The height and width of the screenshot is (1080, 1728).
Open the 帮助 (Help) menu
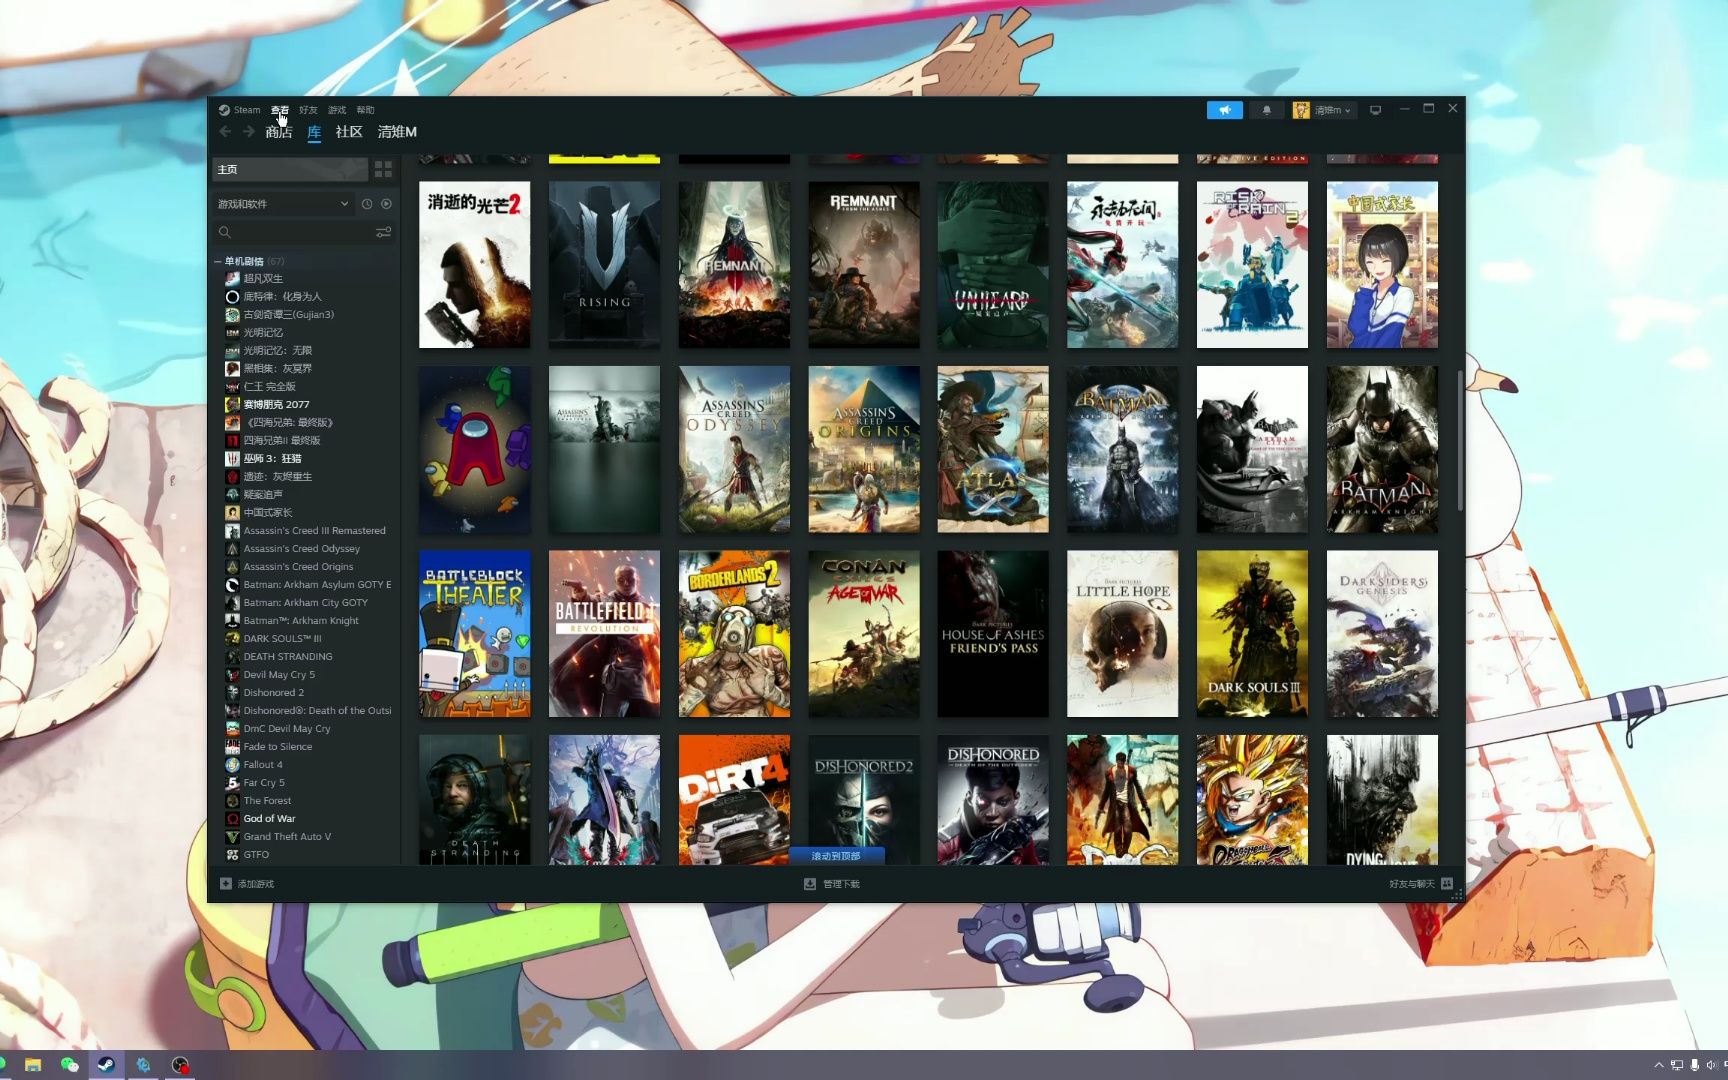coord(366,110)
